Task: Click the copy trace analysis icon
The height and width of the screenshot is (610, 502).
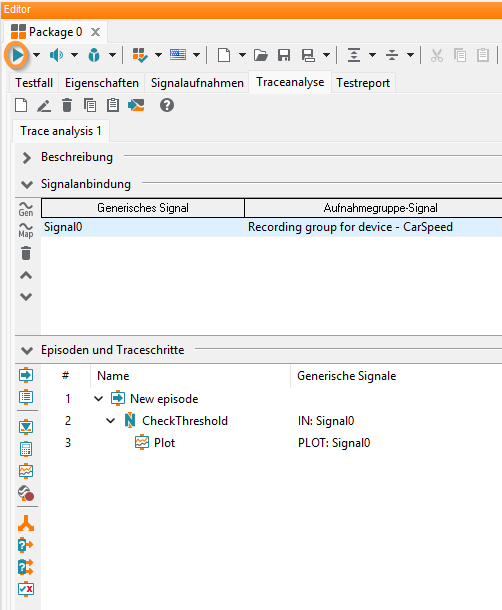Action: (x=90, y=105)
